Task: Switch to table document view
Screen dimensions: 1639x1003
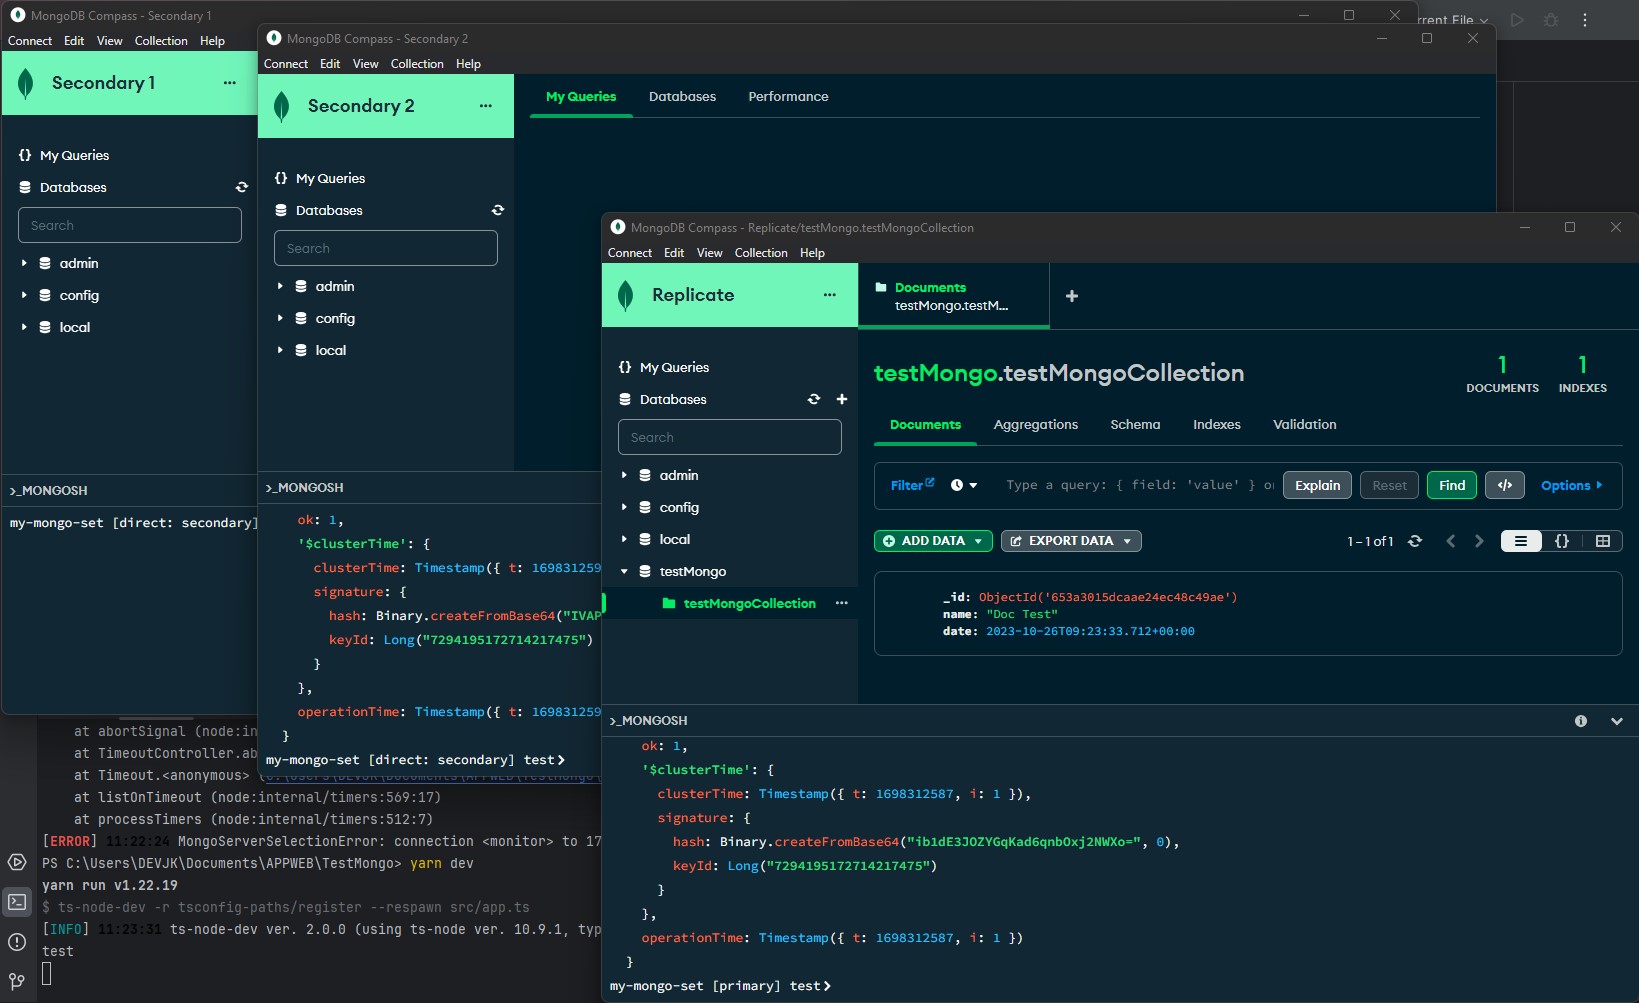Action: coord(1603,541)
